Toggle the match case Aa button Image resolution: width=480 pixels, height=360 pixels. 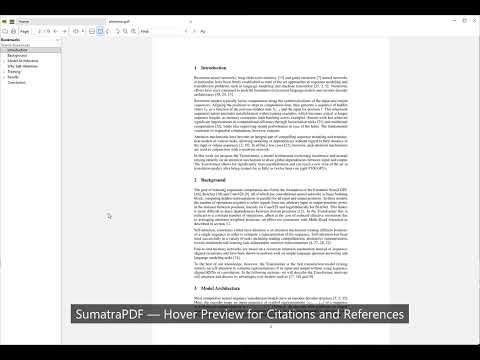(203, 31)
